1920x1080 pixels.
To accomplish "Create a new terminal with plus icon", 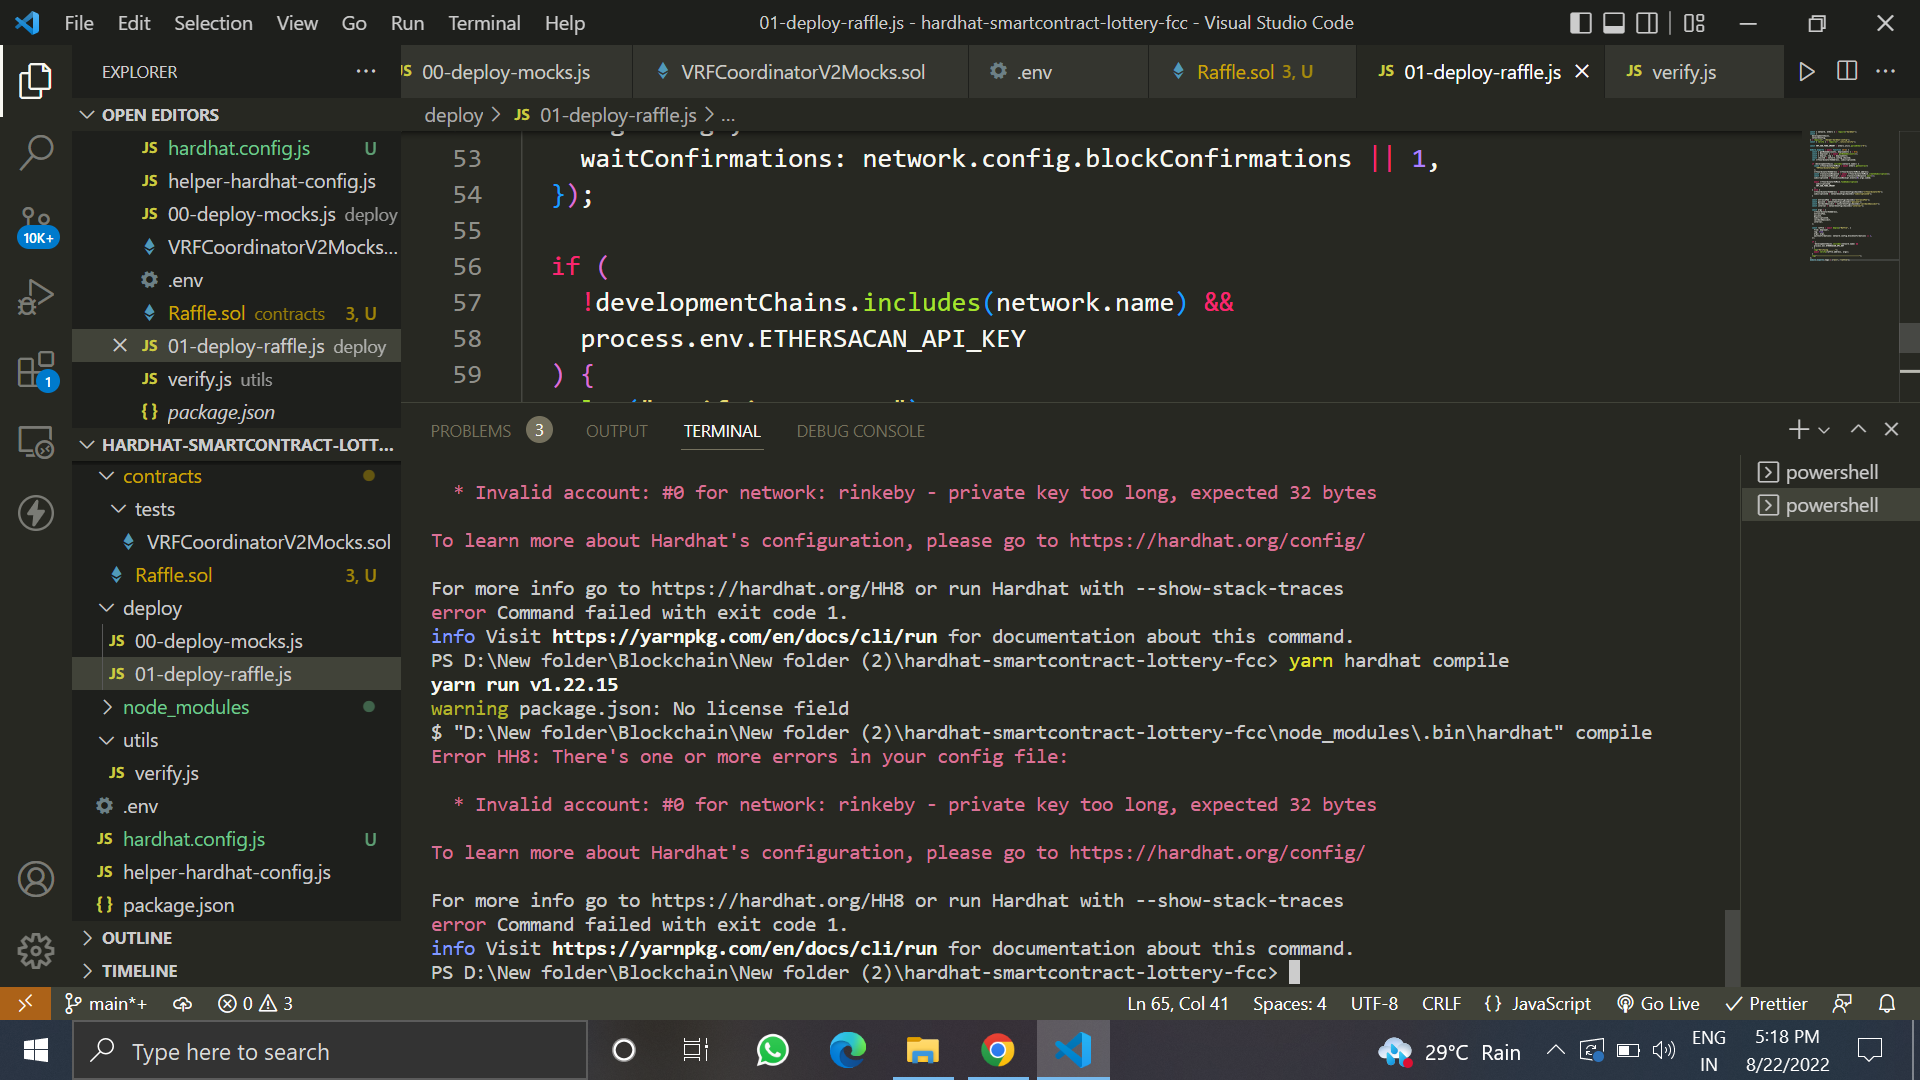I will coord(1798,429).
